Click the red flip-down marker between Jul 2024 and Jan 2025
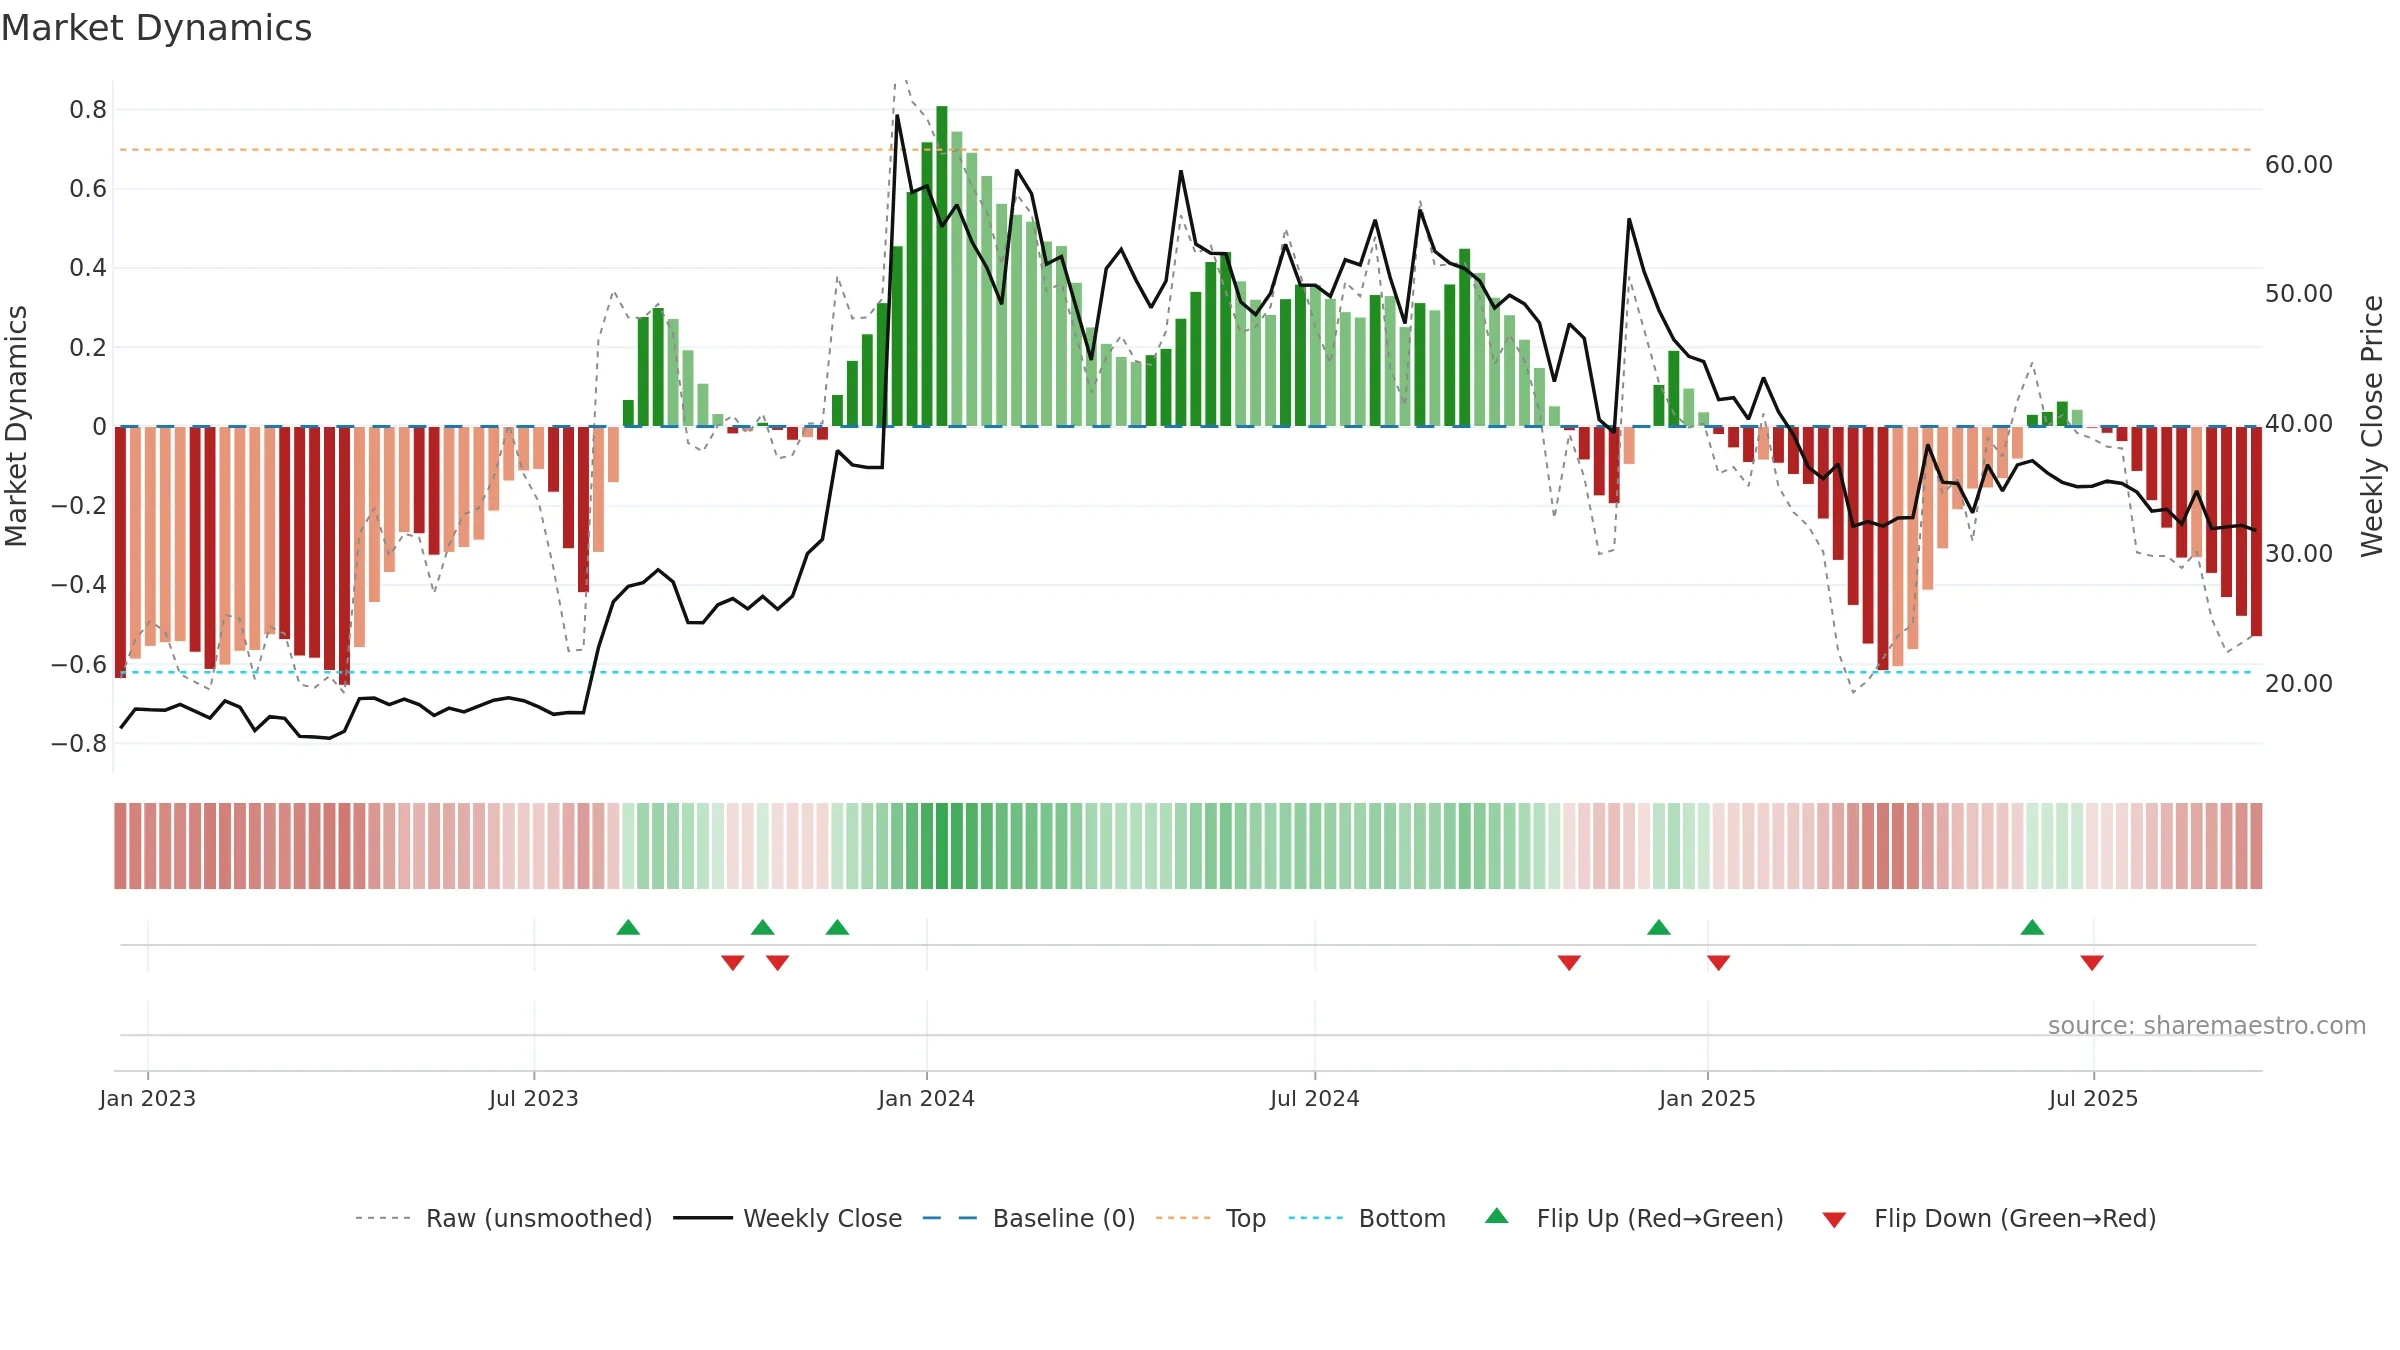Screen dimensions: 2400x1350 pyautogui.click(x=1569, y=962)
